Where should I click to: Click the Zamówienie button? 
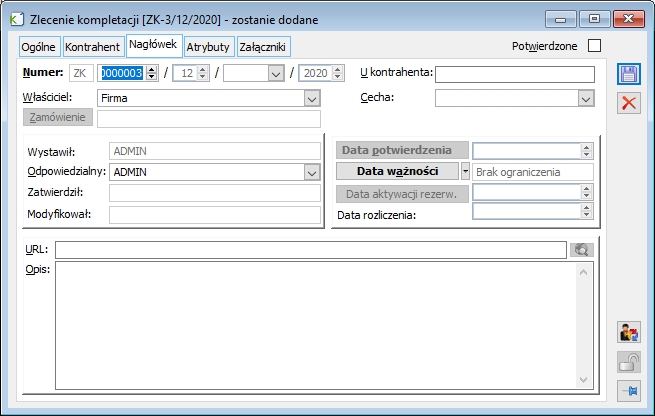(x=58, y=117)
